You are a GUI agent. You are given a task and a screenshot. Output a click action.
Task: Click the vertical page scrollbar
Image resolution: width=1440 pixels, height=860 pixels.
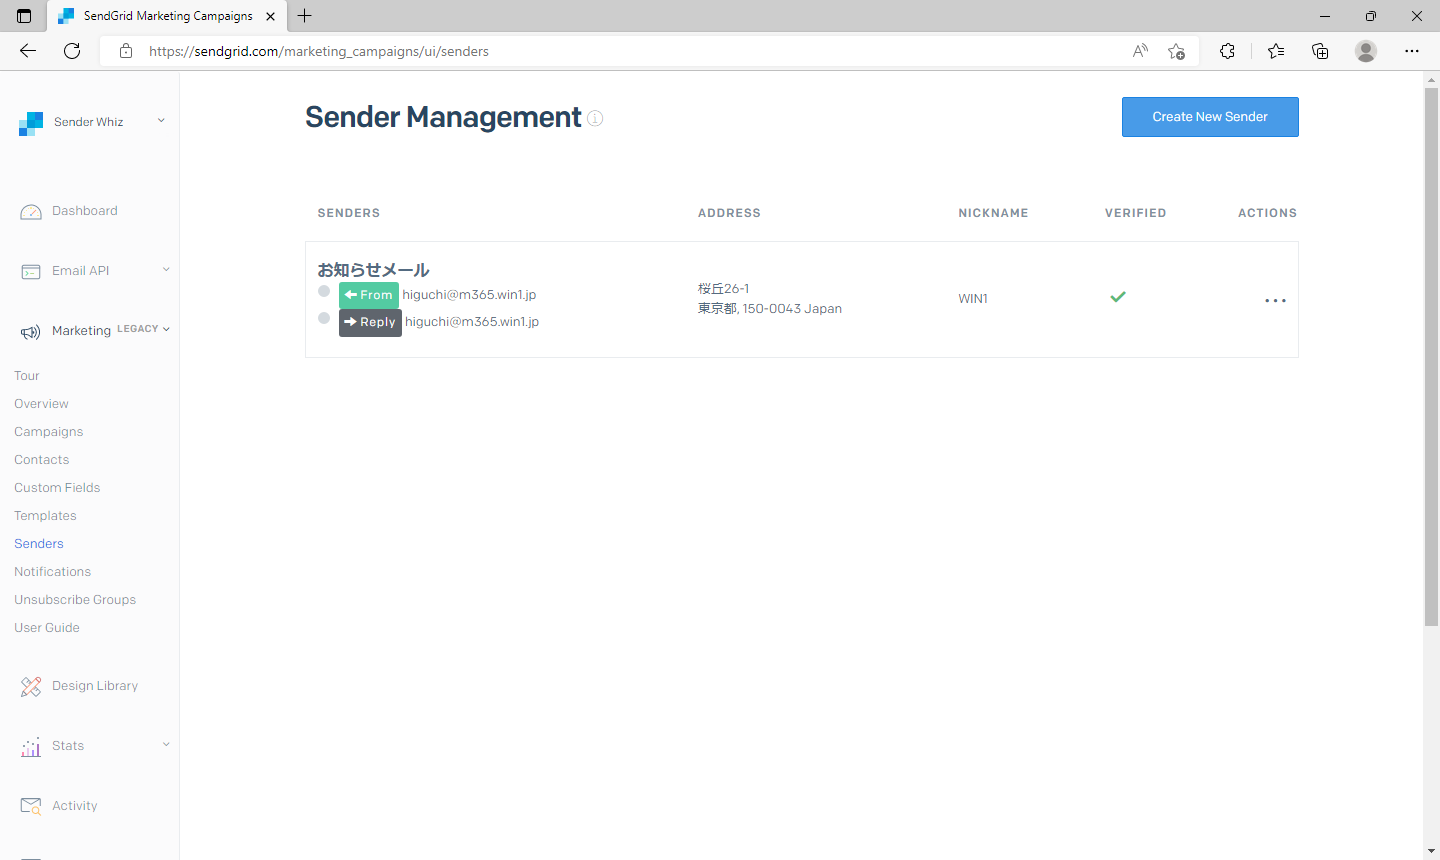(1431, 356)
